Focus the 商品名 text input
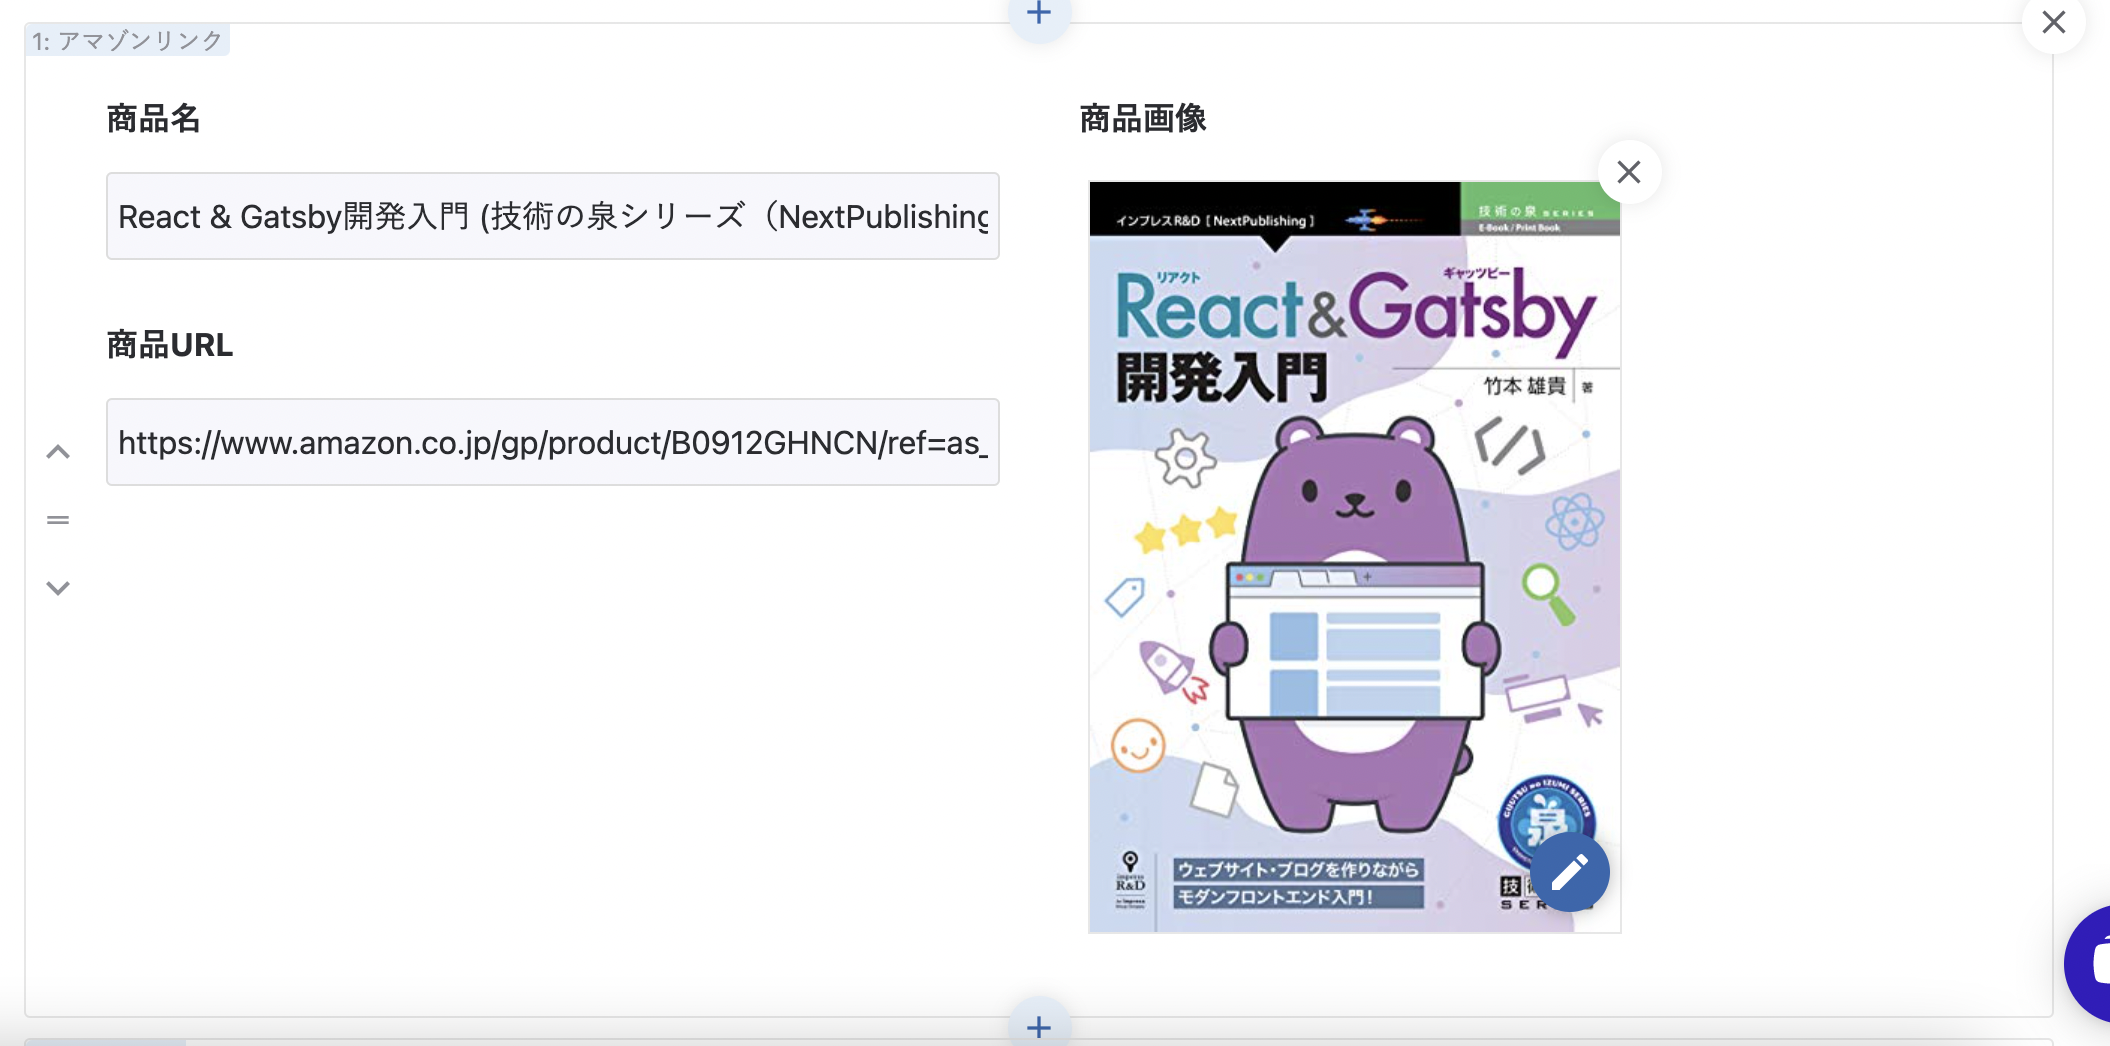Viewport: 2110px width, 1046px height. [x=552, y=216]
